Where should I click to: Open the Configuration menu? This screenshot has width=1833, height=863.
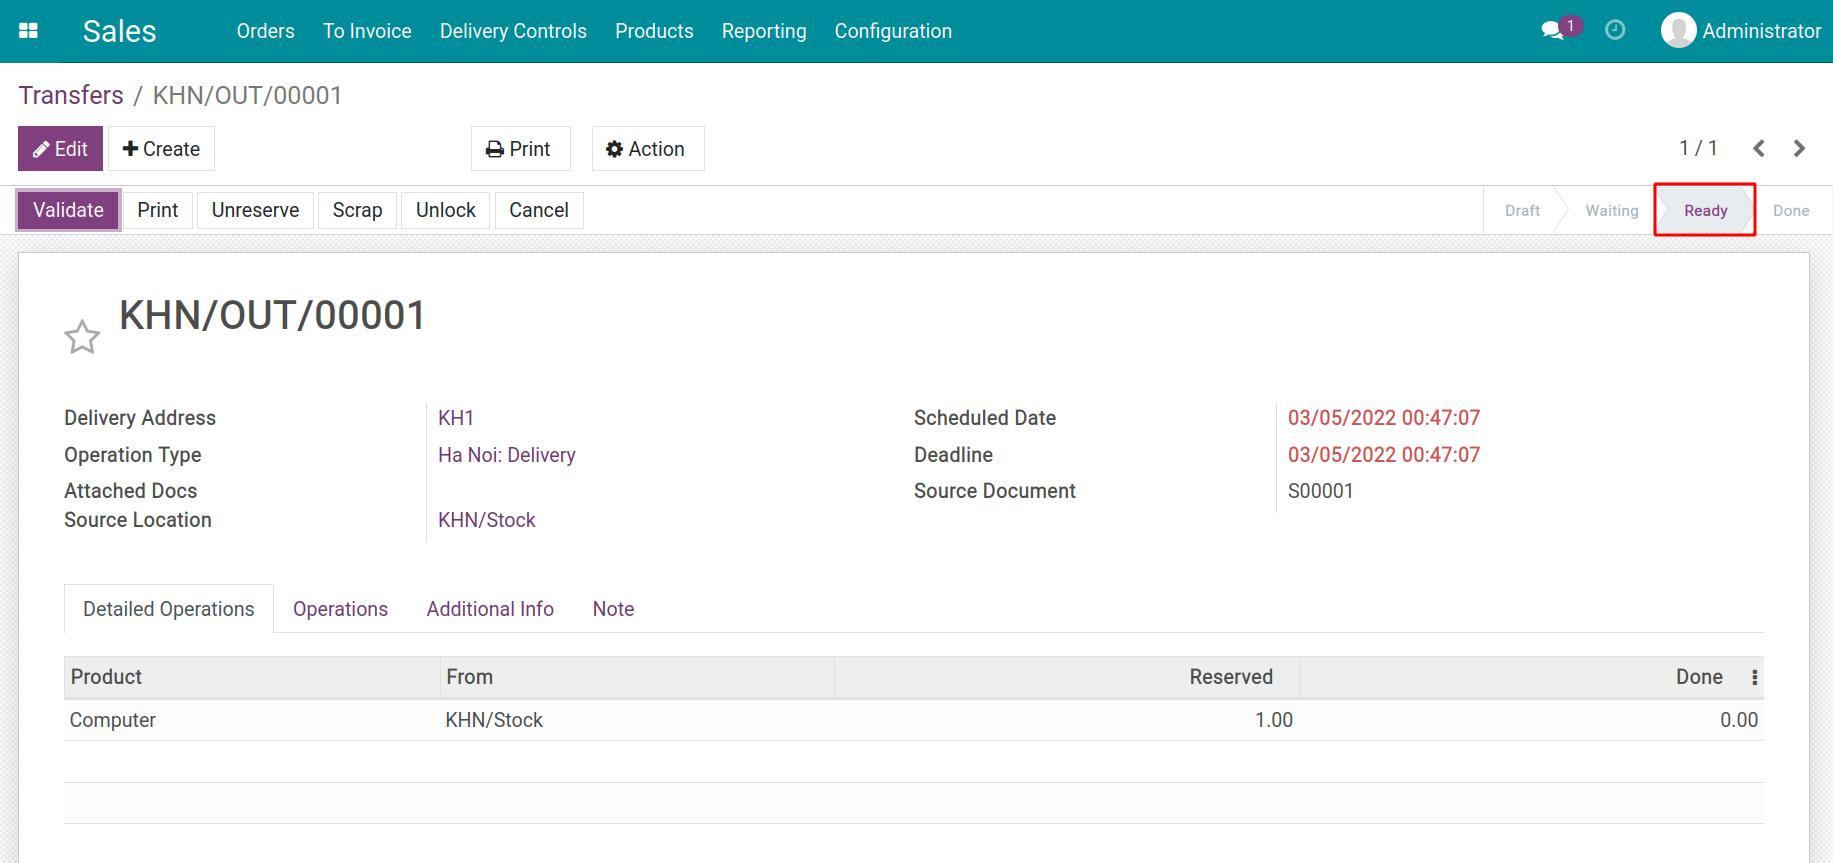pyautogui.click(x=892, y=31)
